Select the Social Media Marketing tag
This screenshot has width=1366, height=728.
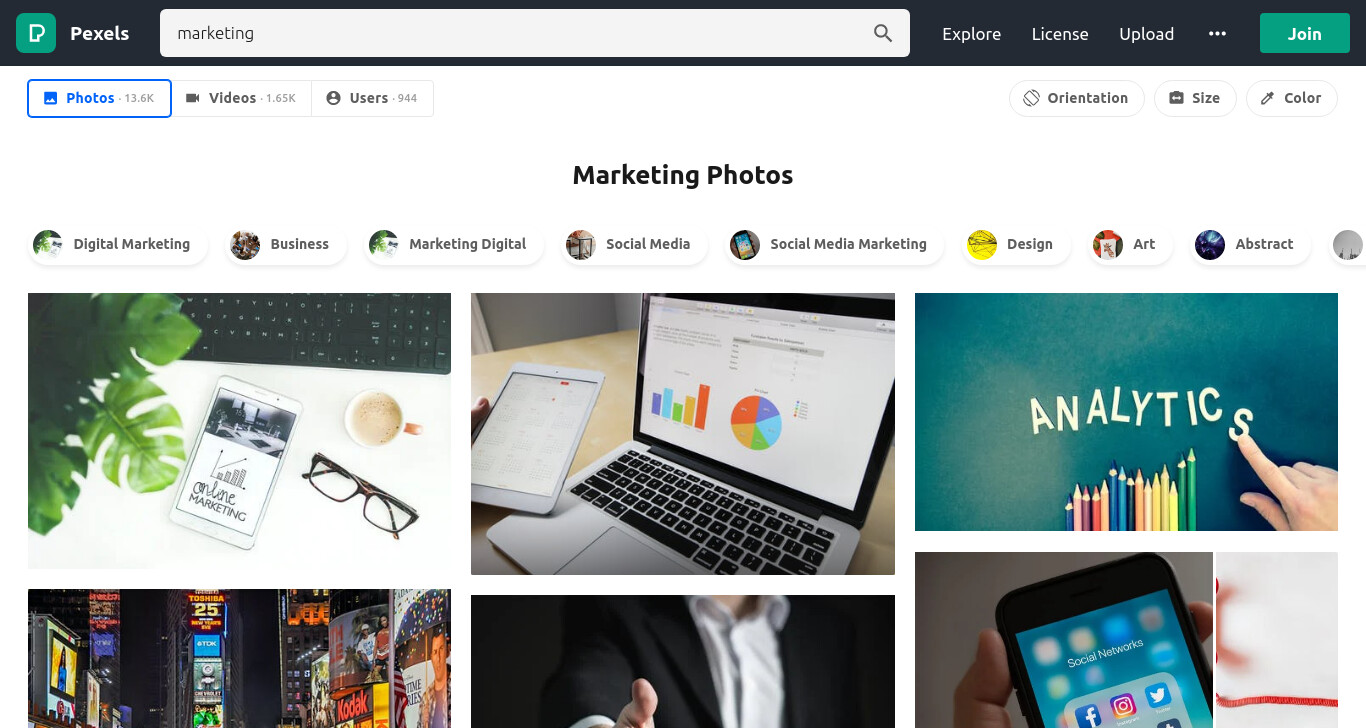(834, 244)
